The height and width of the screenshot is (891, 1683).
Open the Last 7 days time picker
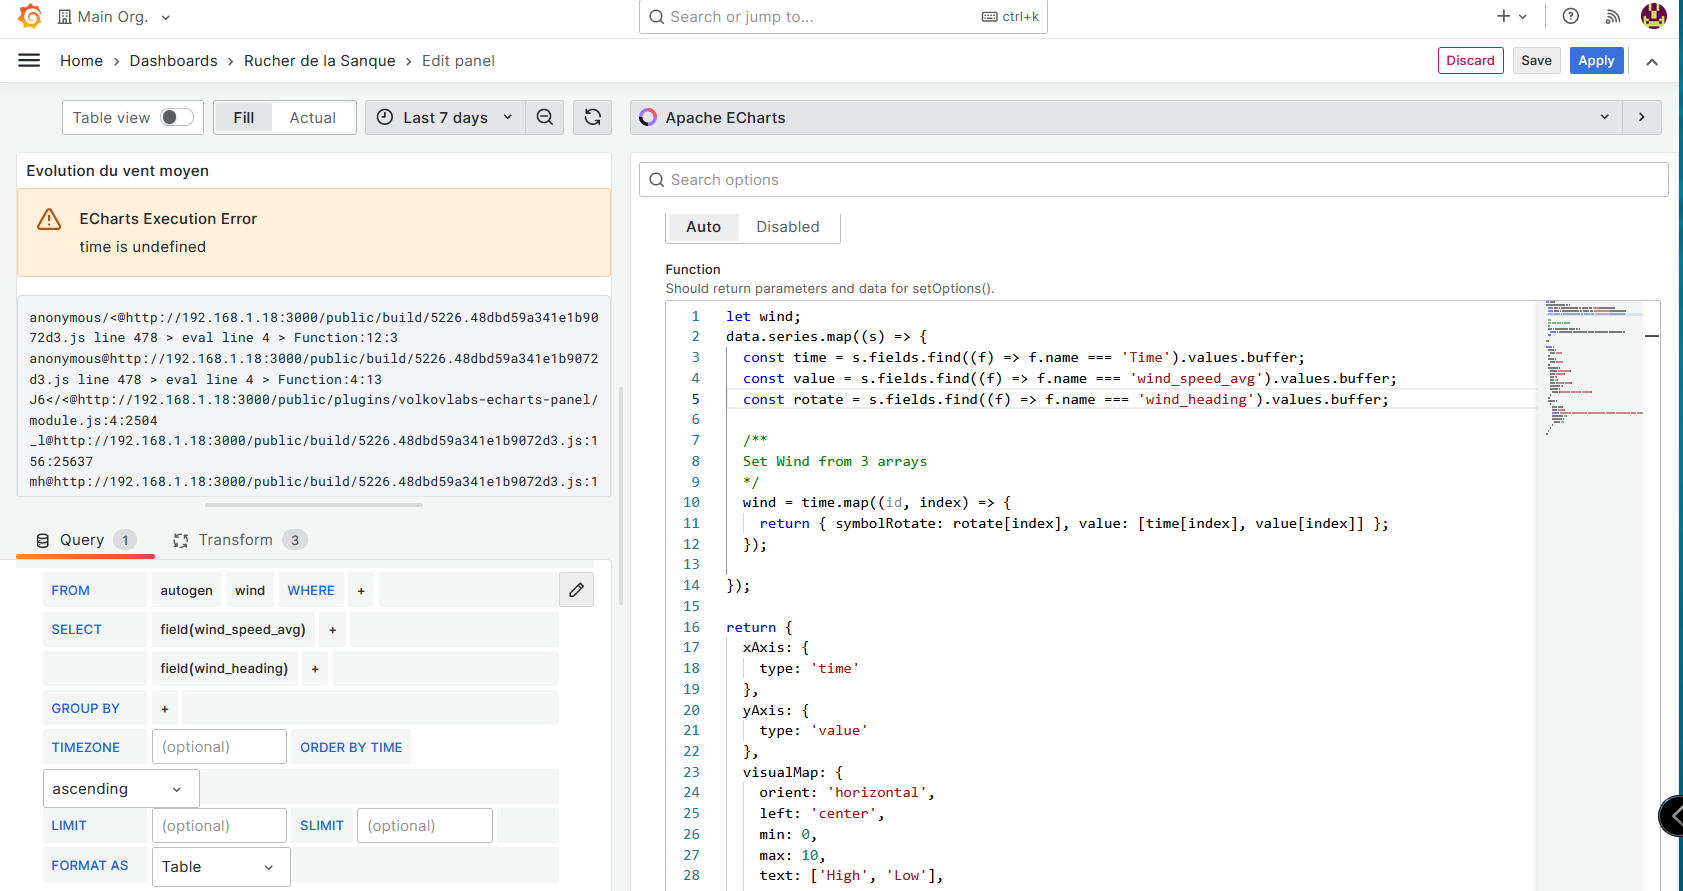(x=446, y=118)
